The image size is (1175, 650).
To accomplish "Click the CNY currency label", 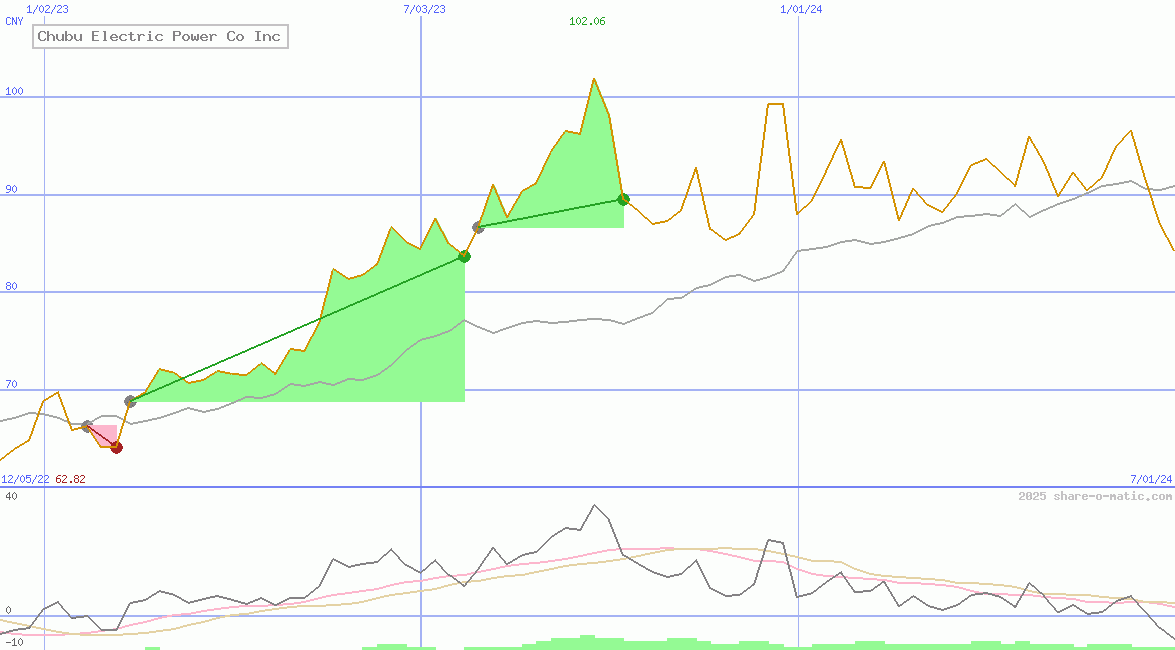I will point(14,21).
